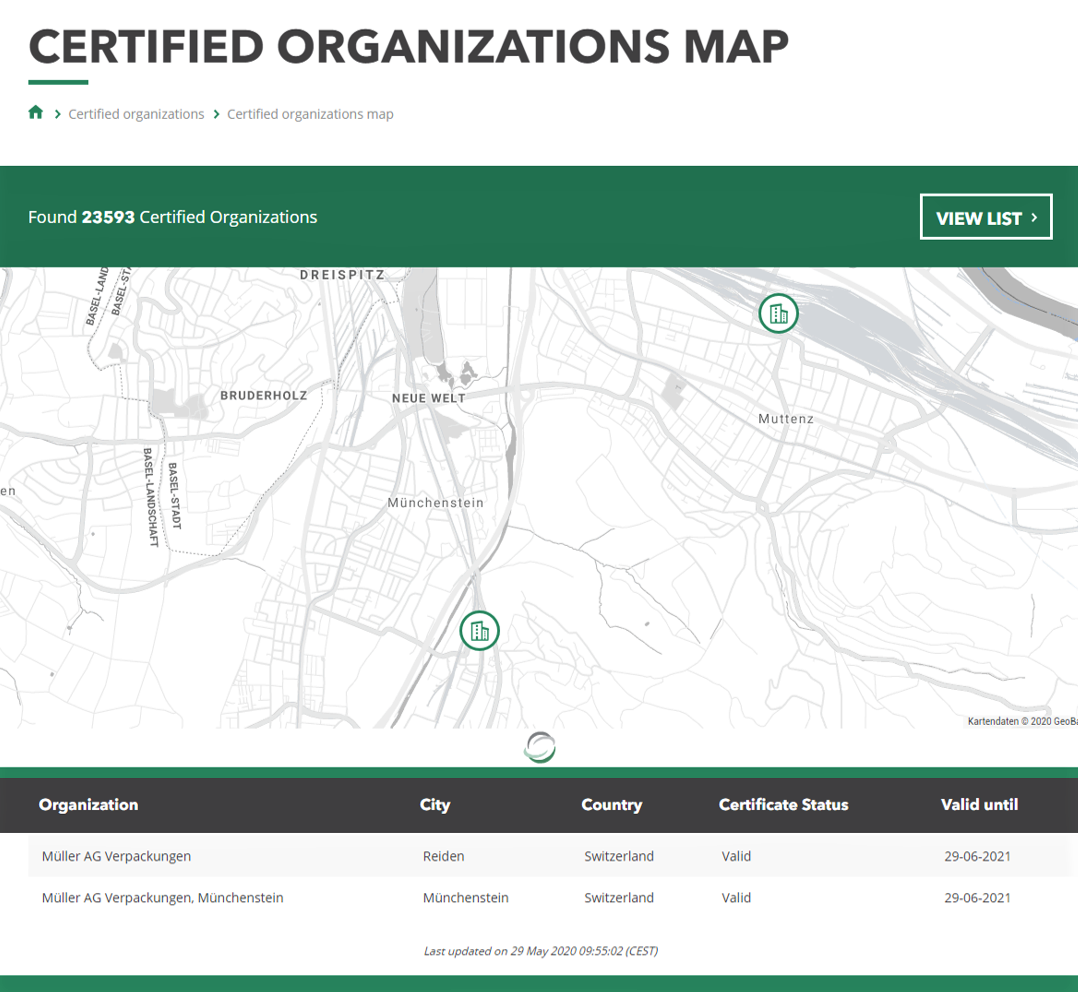The width and height of the screenshot is (1078, 992).
Task: Click the Kartendaten map attribution text
Action: 1021,721
